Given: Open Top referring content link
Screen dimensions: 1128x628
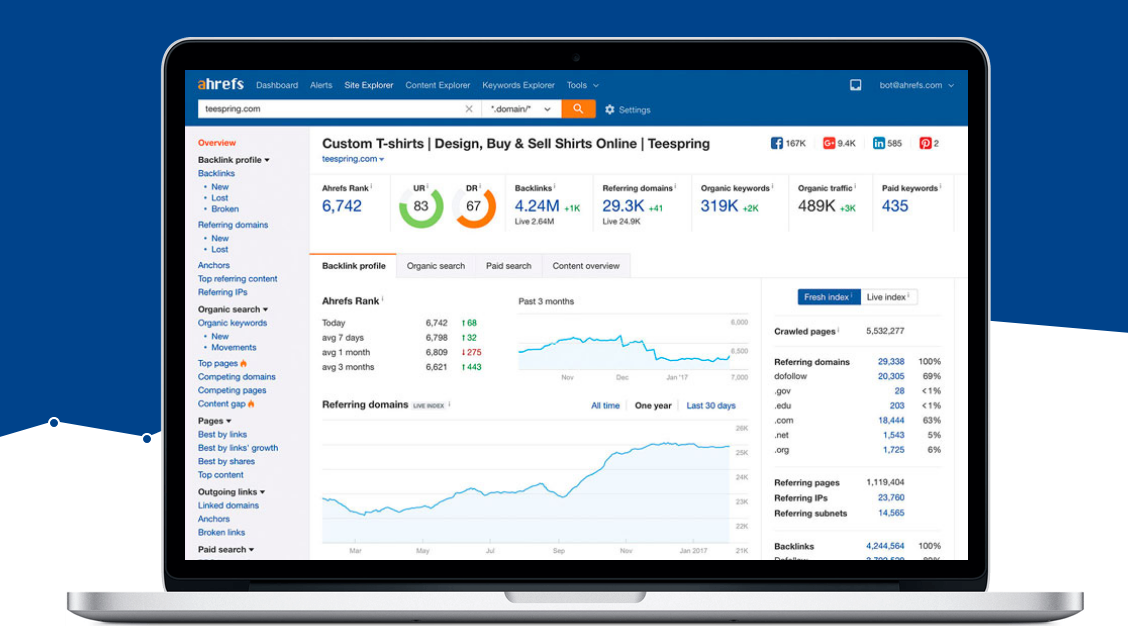Looking at the screenshot, I should (237, 278).
